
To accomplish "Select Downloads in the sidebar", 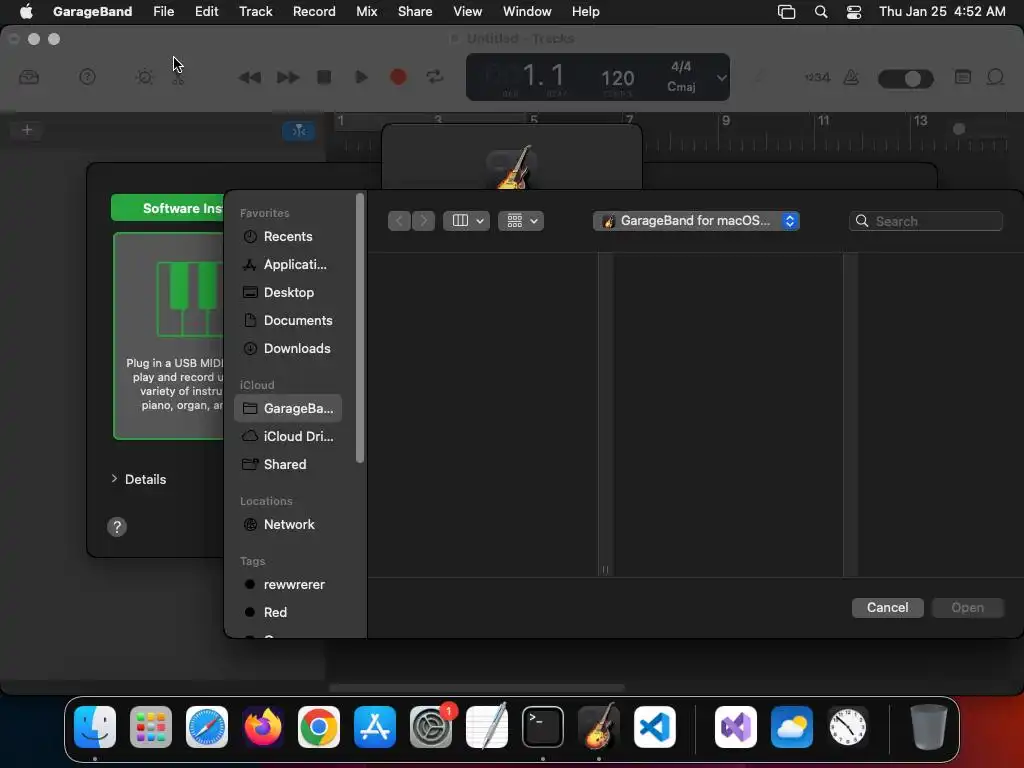I will coord(287,349).
